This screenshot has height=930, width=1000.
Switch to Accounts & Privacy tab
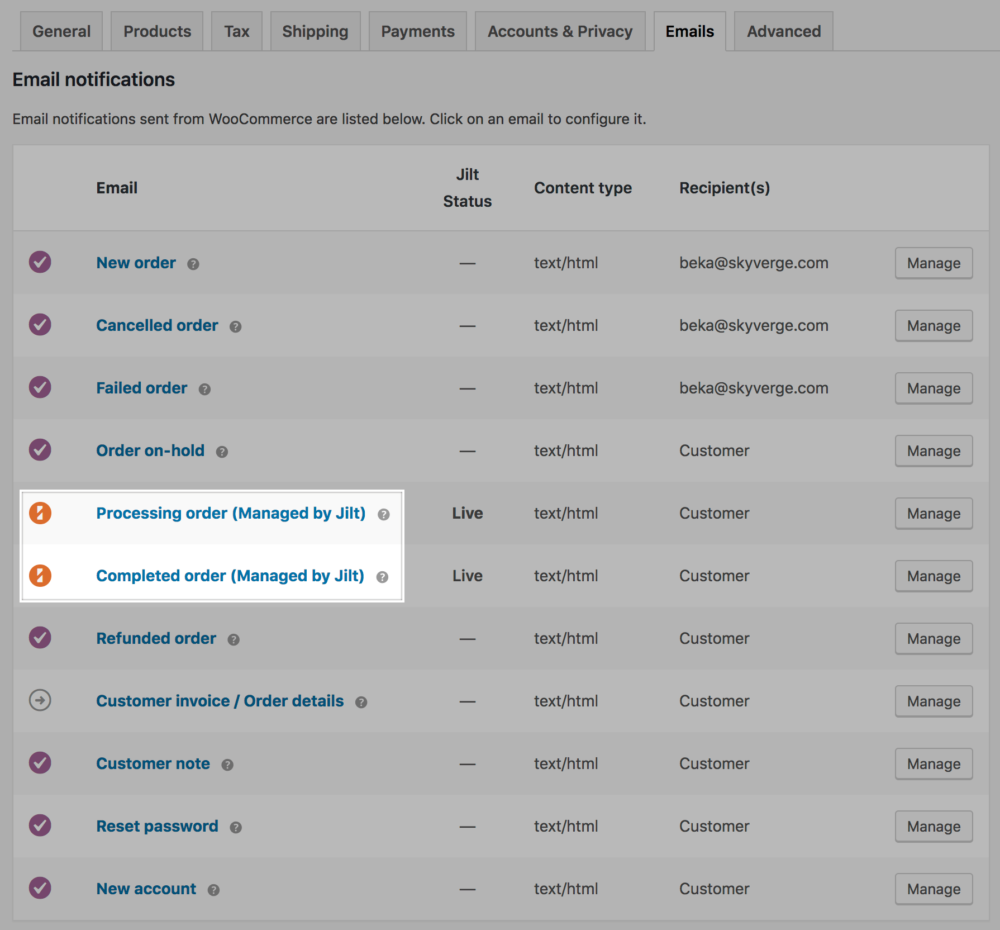(560, 31)
